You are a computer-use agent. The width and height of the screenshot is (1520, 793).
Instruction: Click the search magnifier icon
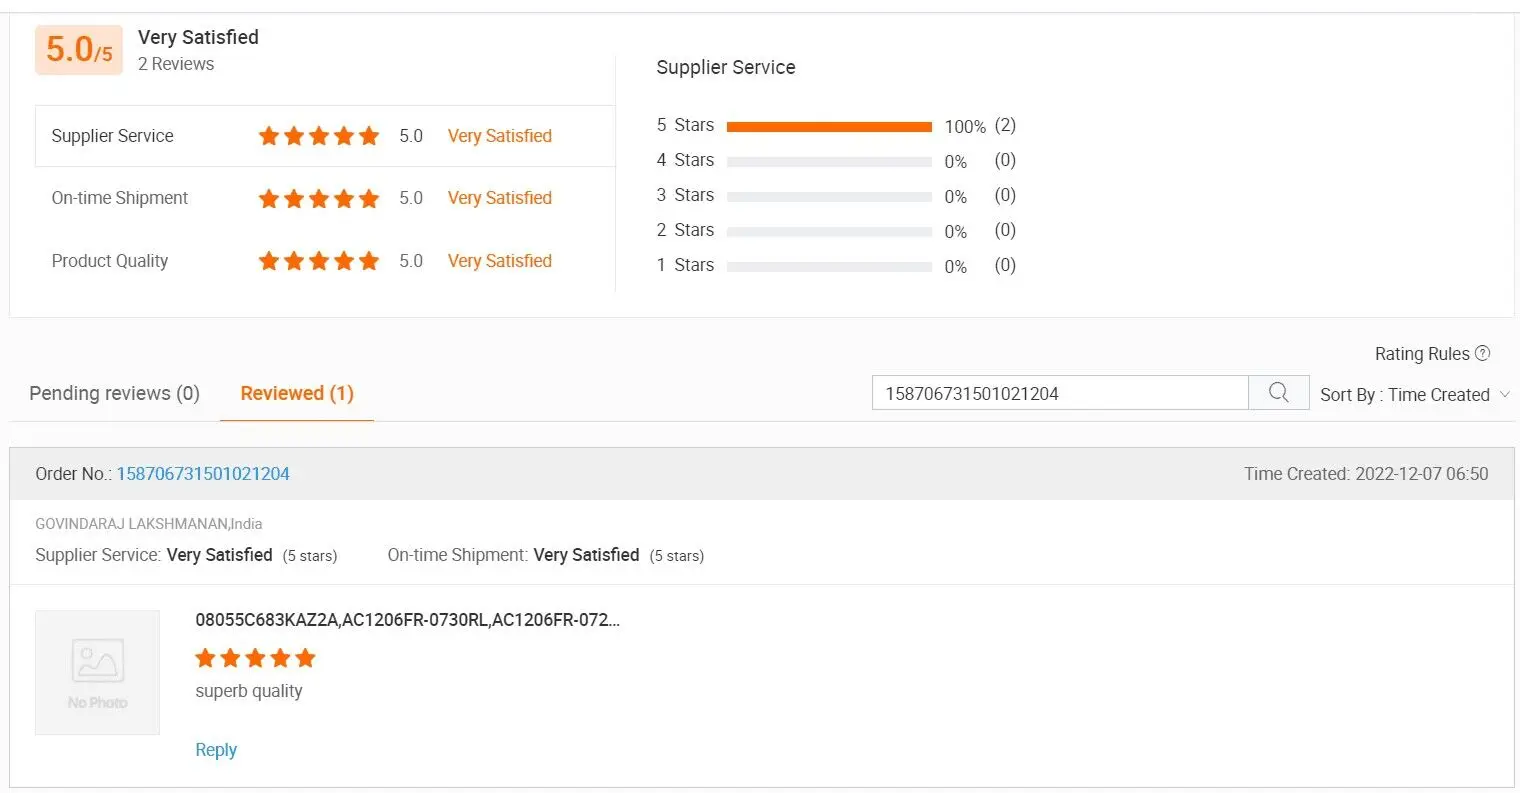coord(1278,393)
